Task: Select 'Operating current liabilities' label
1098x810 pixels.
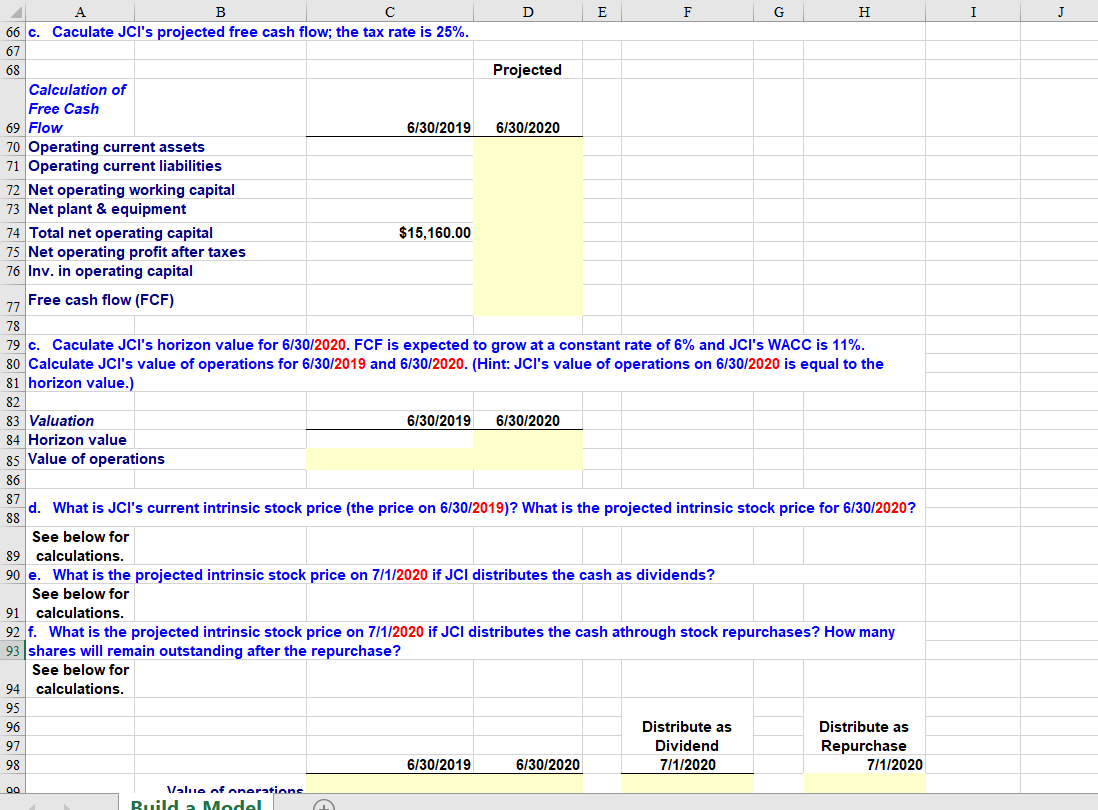Action: (x=125, y=166)
